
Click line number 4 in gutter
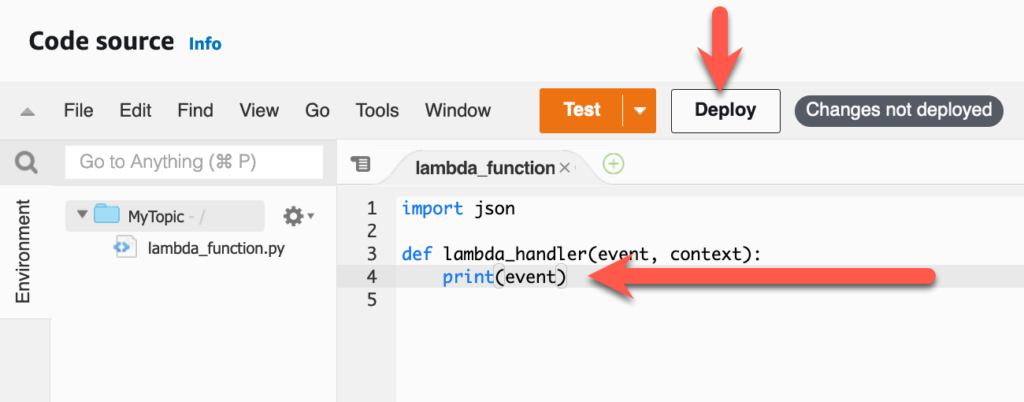371,277
